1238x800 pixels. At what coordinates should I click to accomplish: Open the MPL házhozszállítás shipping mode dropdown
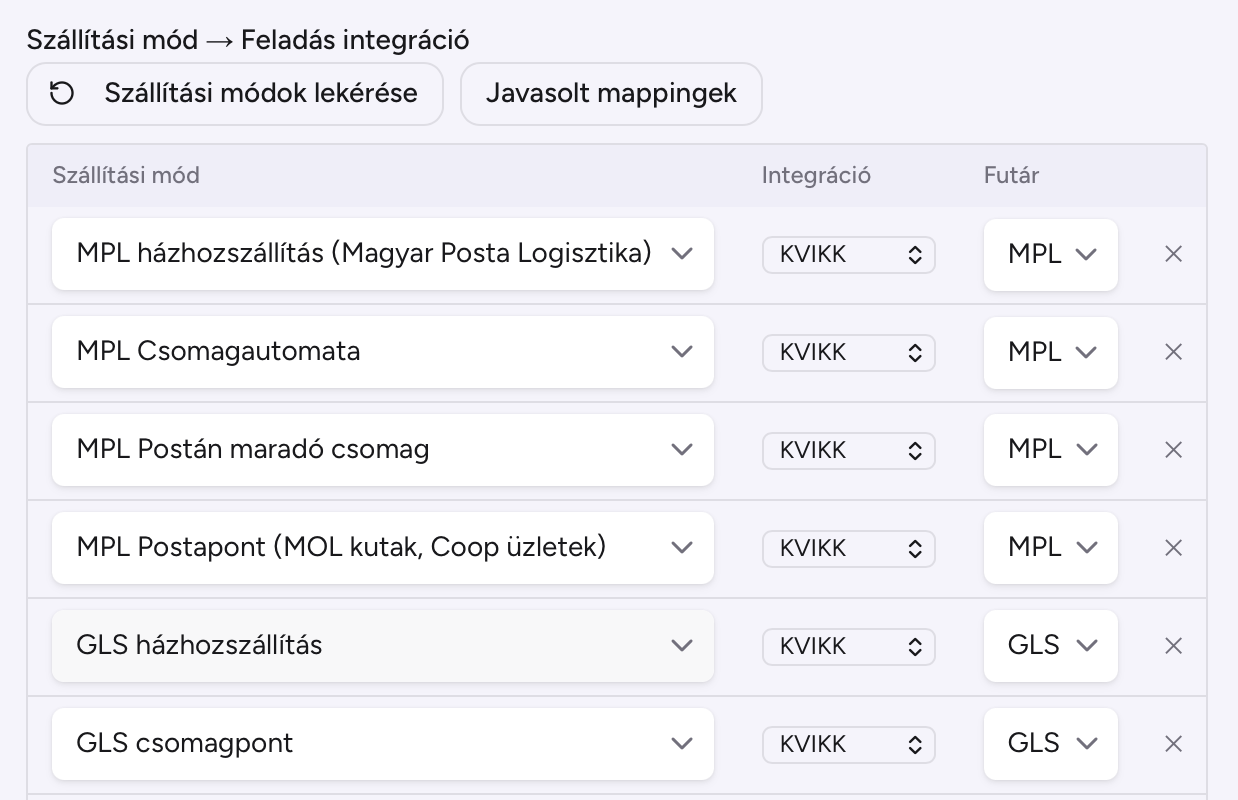tap(383, 254)
